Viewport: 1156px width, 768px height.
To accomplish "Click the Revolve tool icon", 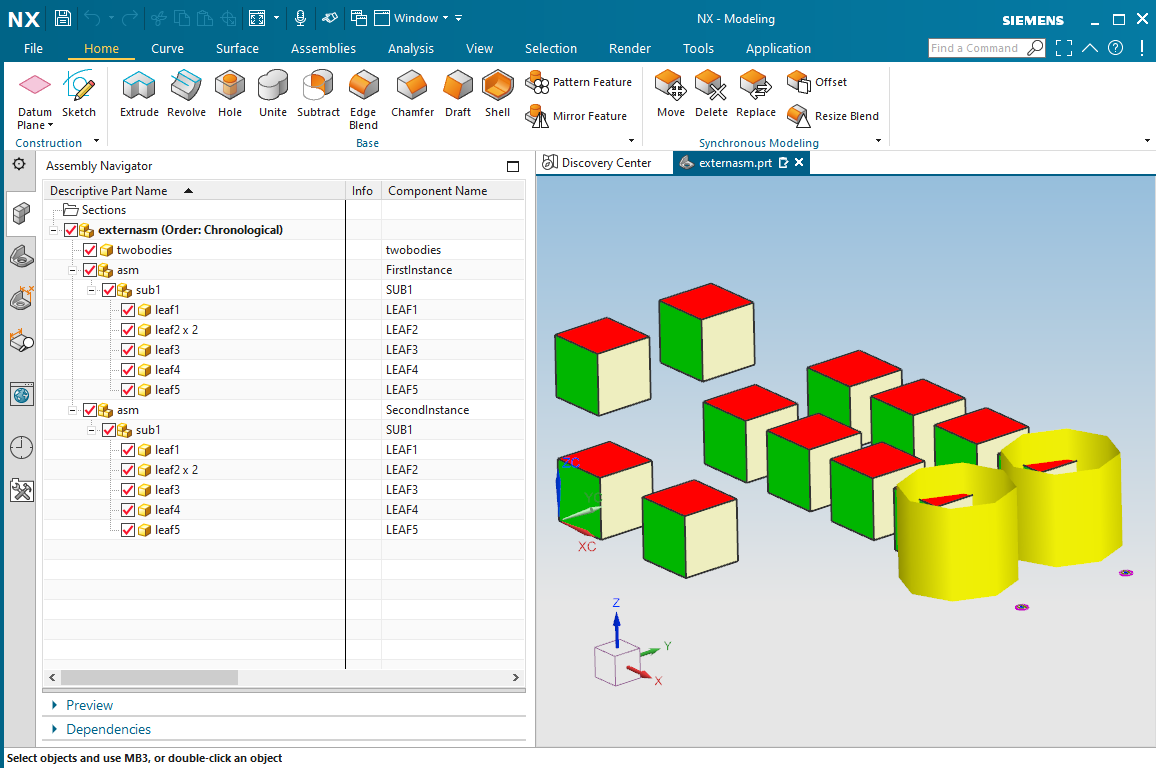I will click(186, 94).
